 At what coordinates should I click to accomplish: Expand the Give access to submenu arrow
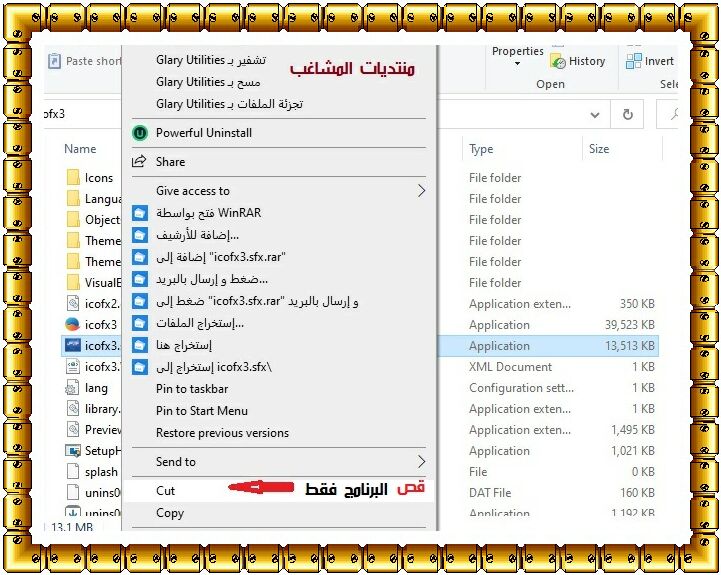click(421, 191)
